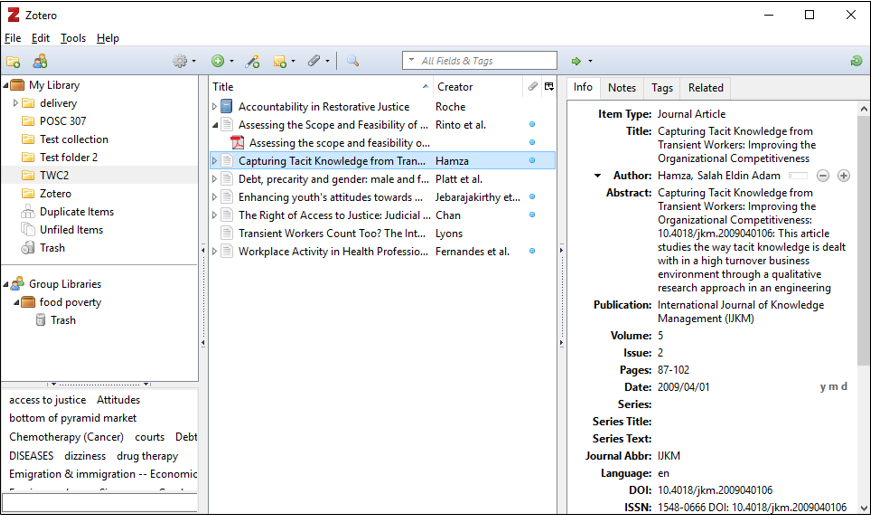Click the New Group library icon
871x515 pixels.
(x=39, y=61)
